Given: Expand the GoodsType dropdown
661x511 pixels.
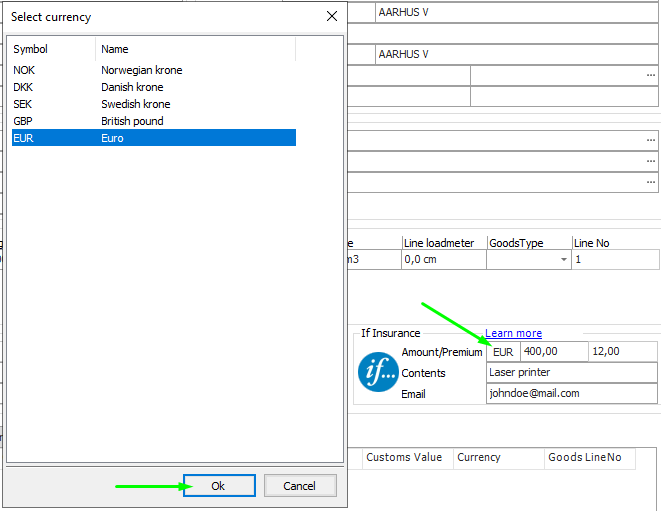Looking at the screenshot, I should [564, 259].
